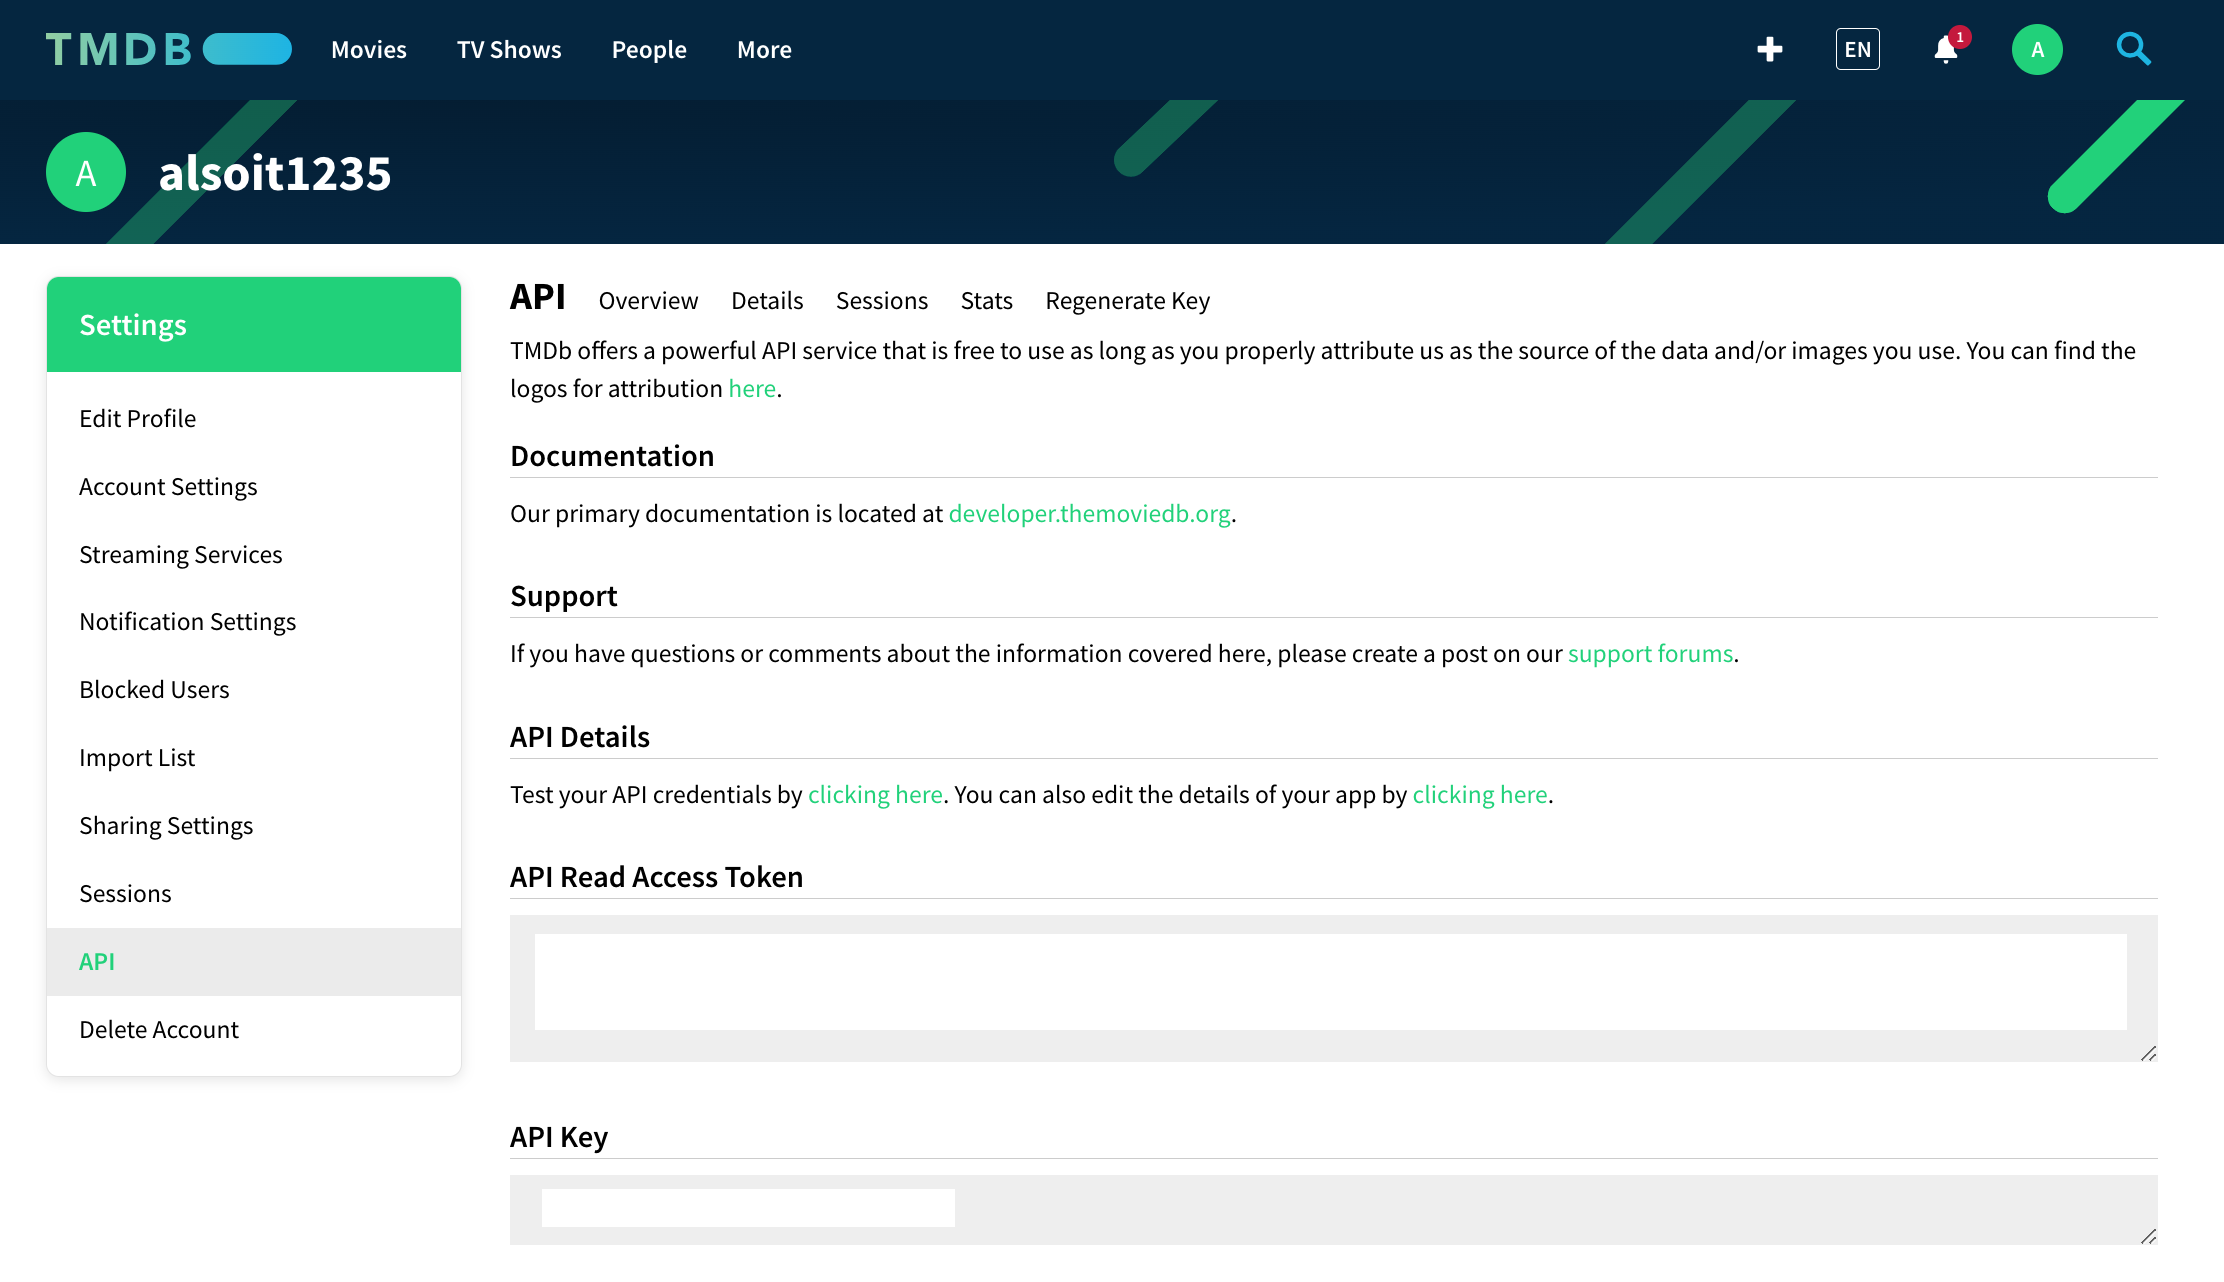Screen dimensions: 2224x1282
Task: Open the Movies menu
Action: [368, 49]
